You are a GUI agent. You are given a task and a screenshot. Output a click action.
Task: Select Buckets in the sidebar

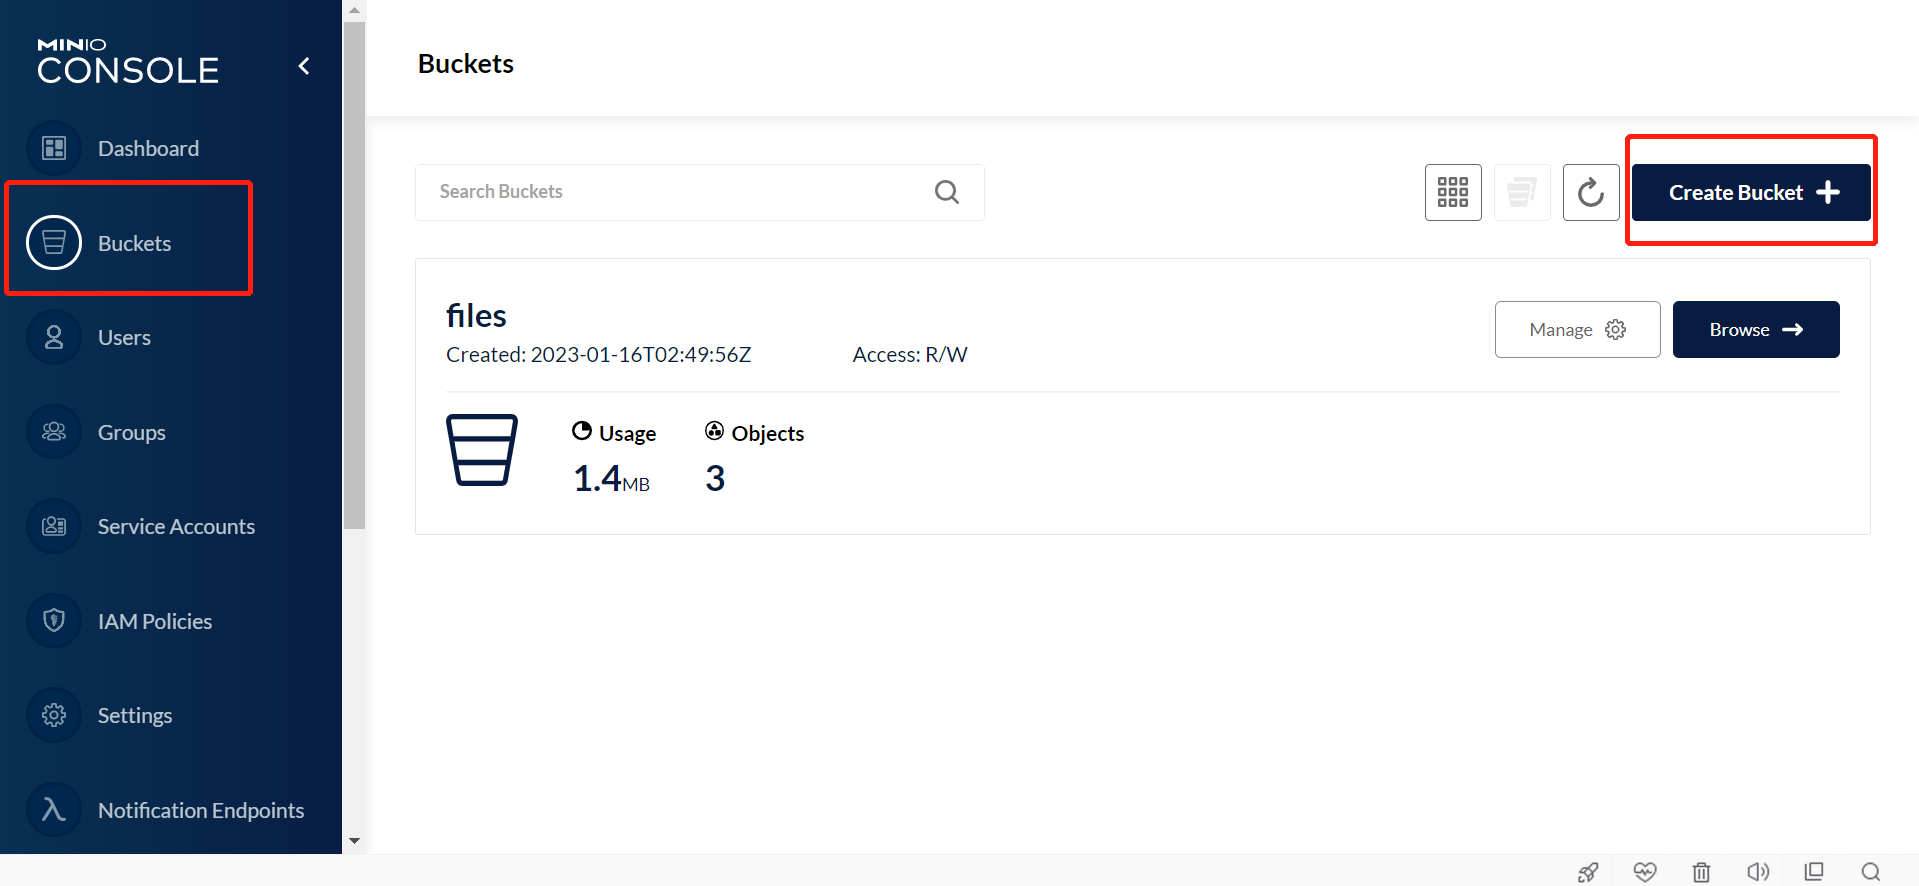tap(133, 243)
